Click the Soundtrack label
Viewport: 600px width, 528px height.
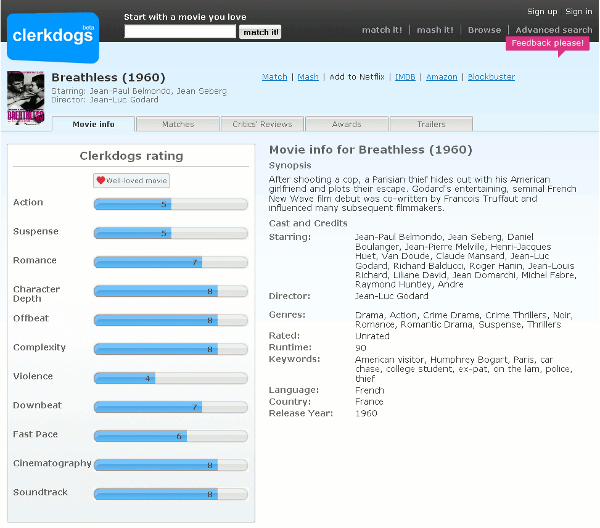click(40, 492)
